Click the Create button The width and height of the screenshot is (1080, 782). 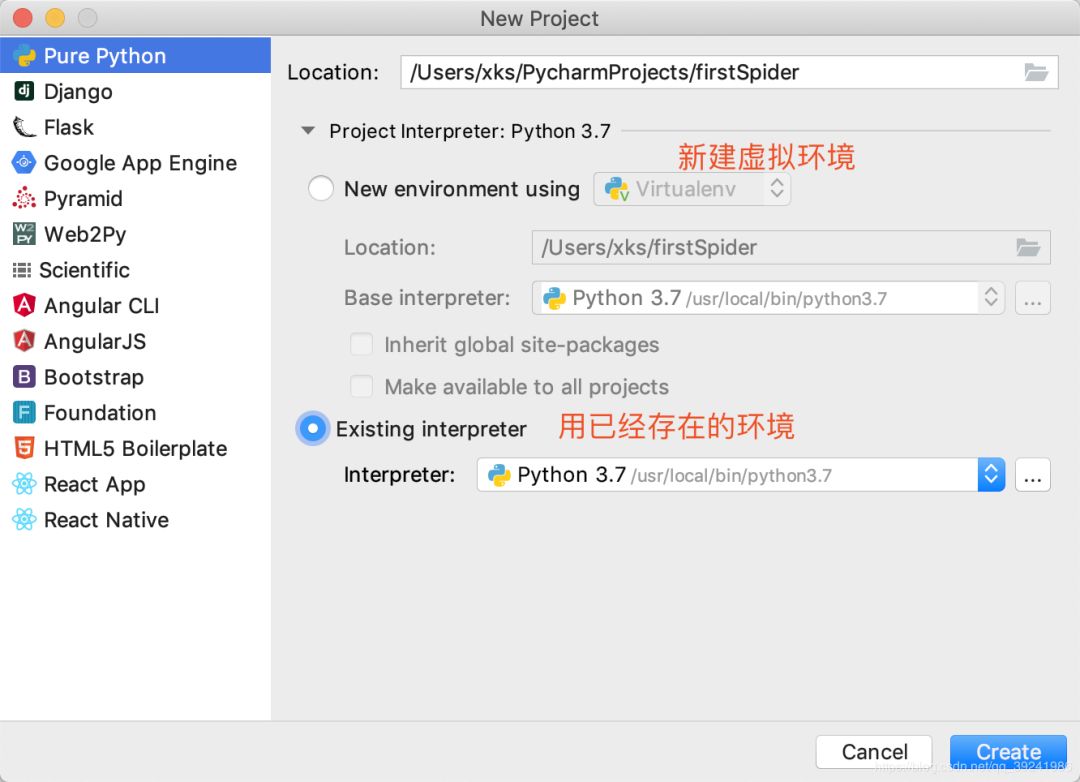[1008, 752]
